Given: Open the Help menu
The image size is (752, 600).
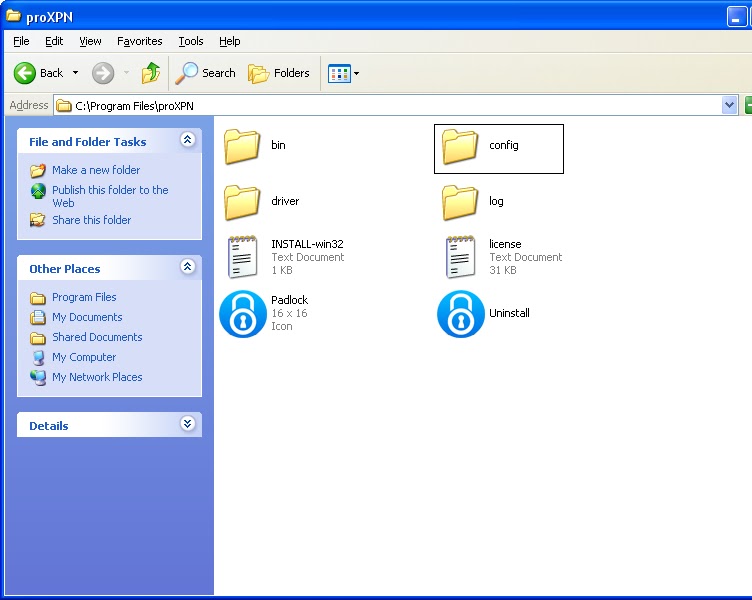Looking at the screenshot, I should [230, 41].
